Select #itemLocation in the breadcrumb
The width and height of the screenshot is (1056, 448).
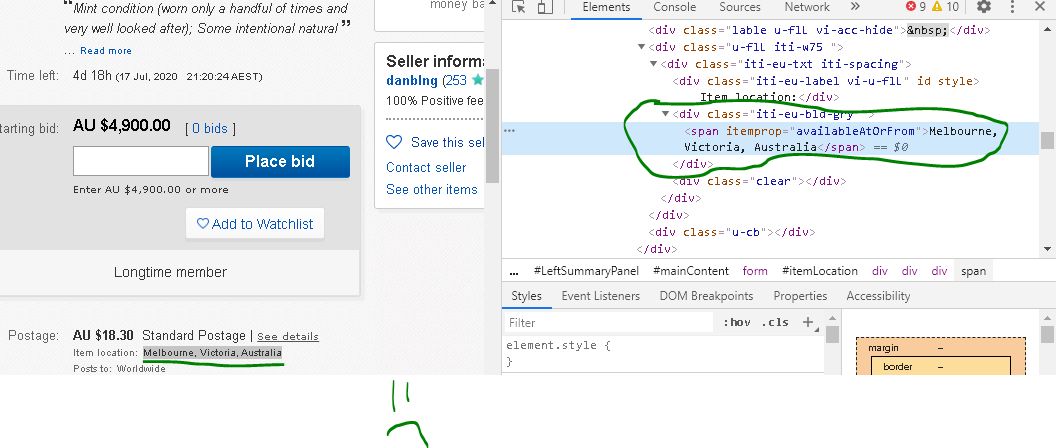820,271
